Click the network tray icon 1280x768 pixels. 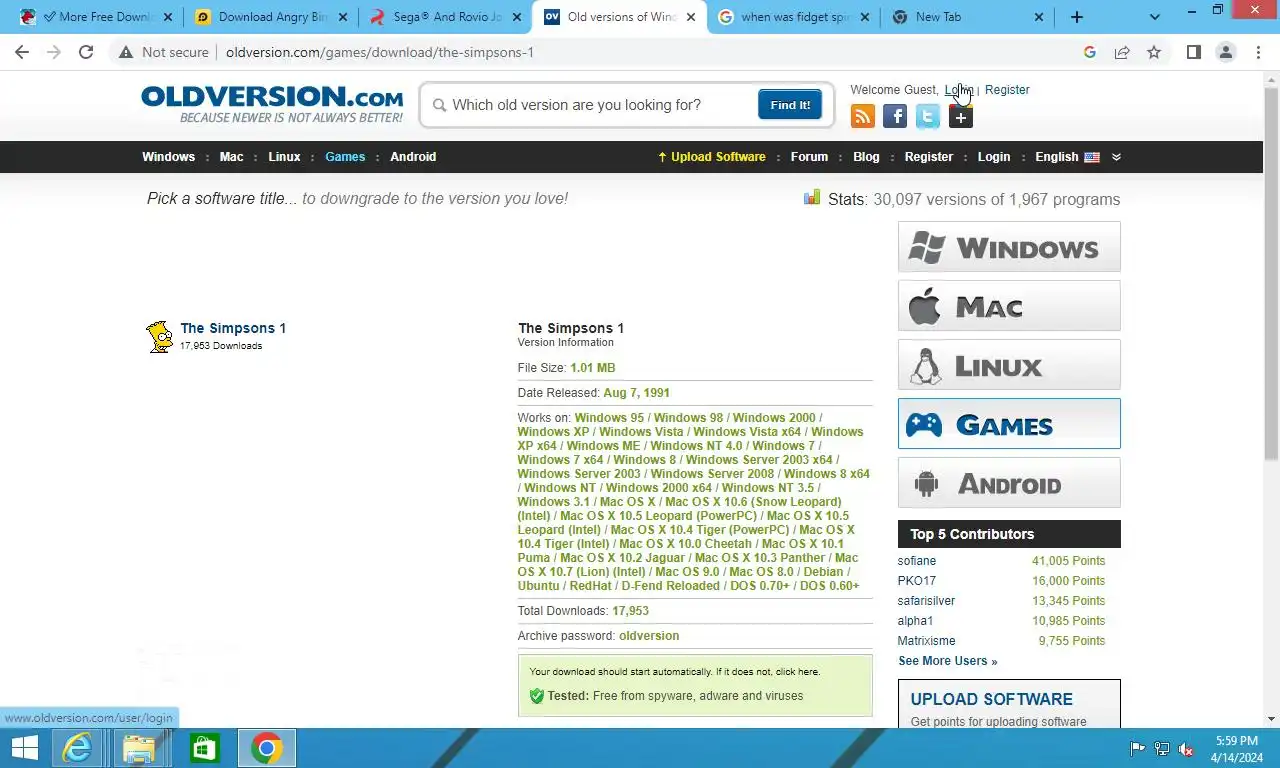1162,749
